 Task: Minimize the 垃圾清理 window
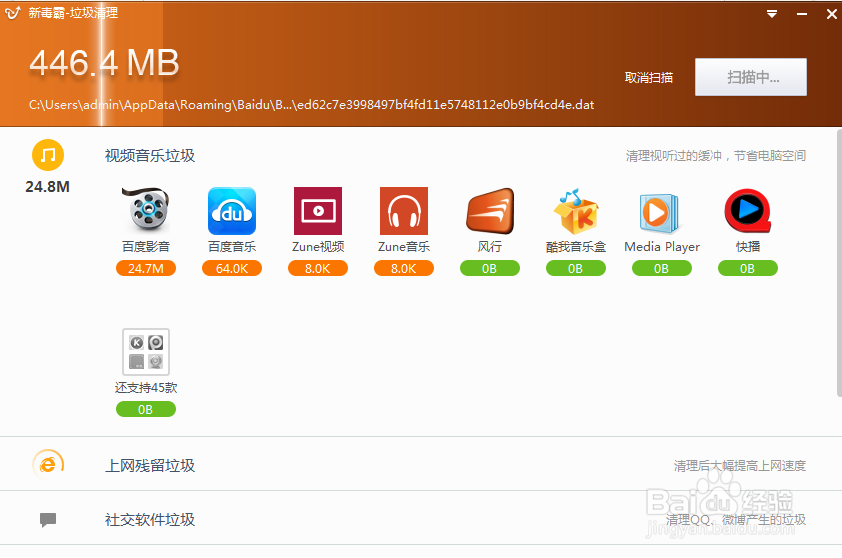pyautogui.click(x=802, y=14)
